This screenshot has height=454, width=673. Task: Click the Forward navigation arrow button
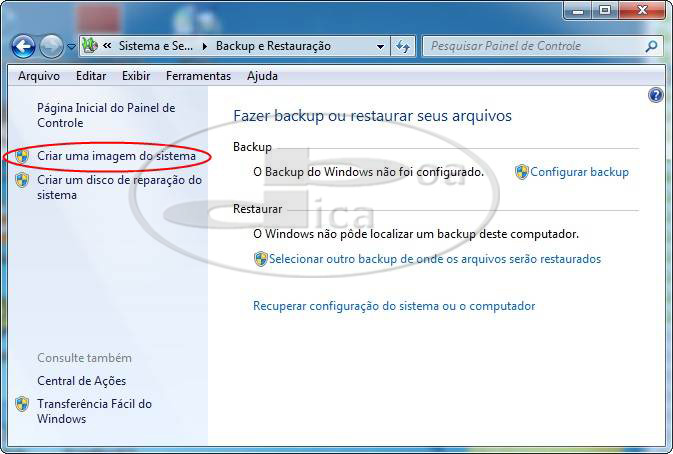(52, 46)
